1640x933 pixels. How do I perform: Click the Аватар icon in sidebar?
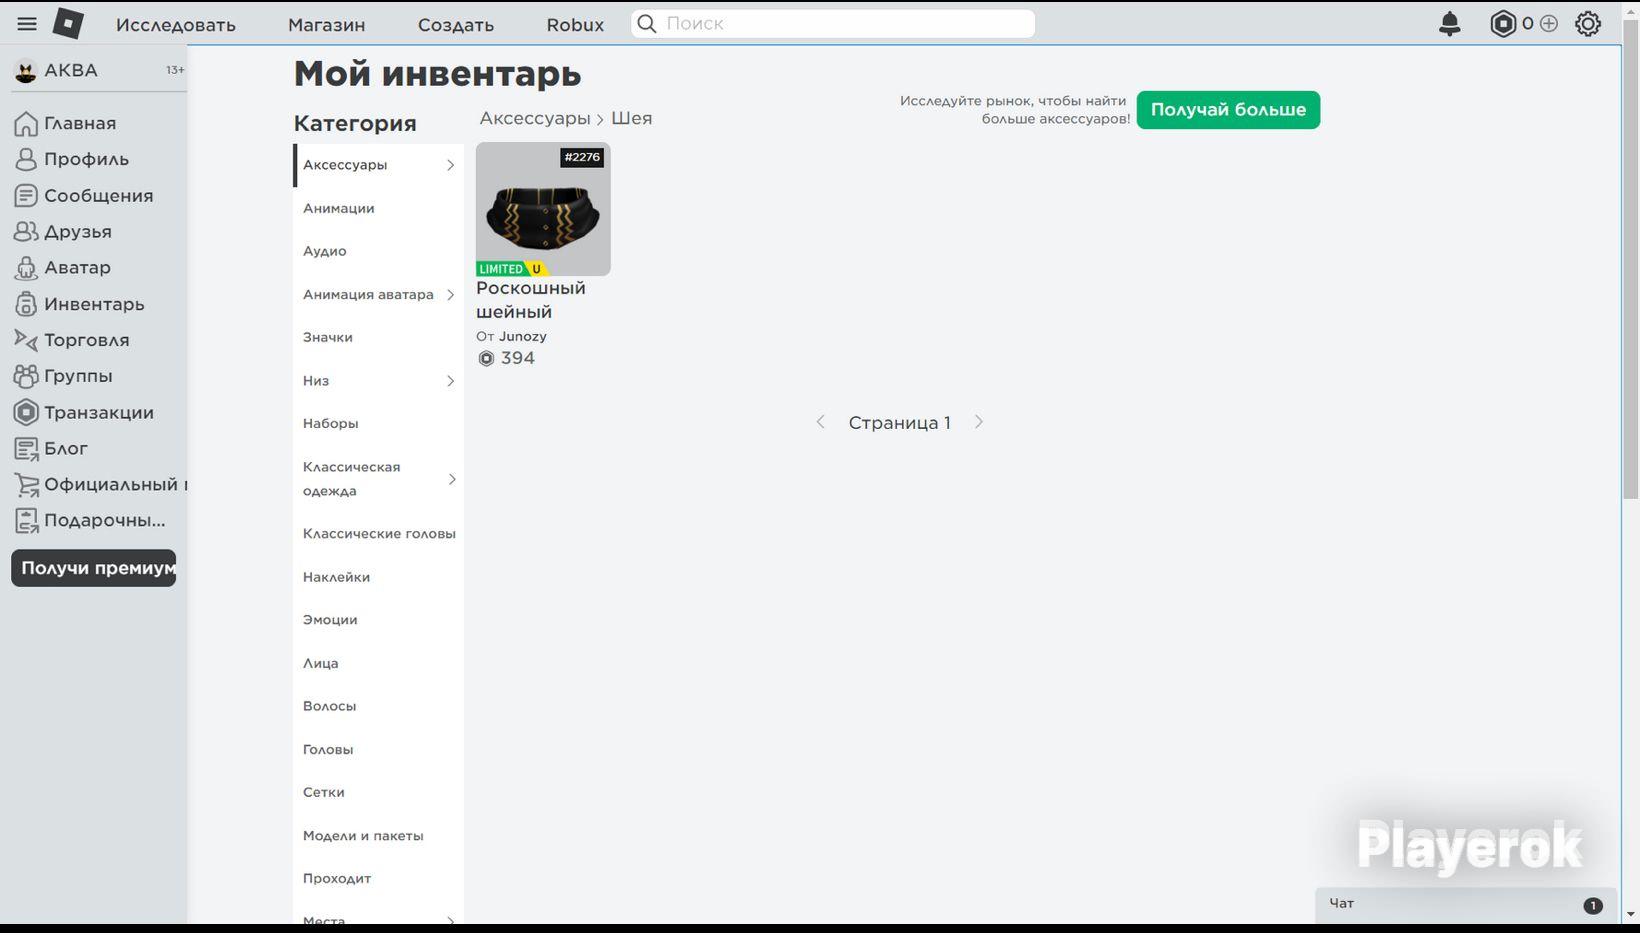coord(26,268)
